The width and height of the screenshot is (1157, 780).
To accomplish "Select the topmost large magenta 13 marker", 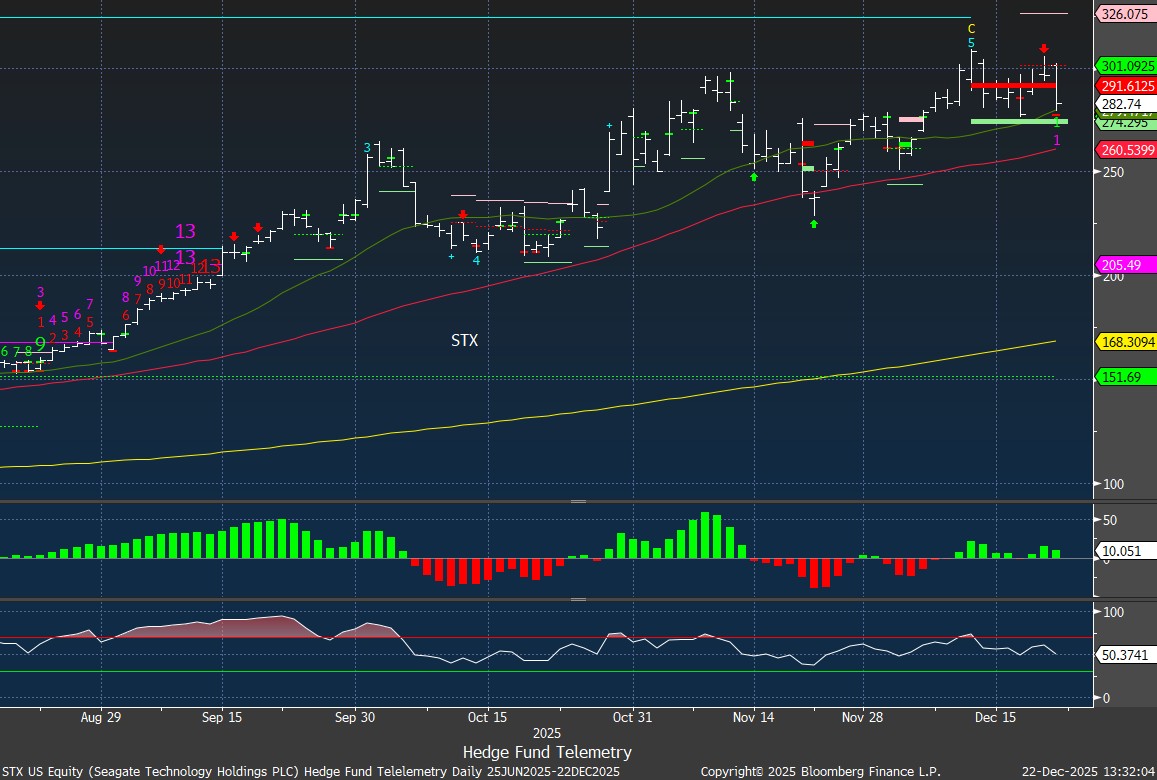I will [x=185, y=232].
